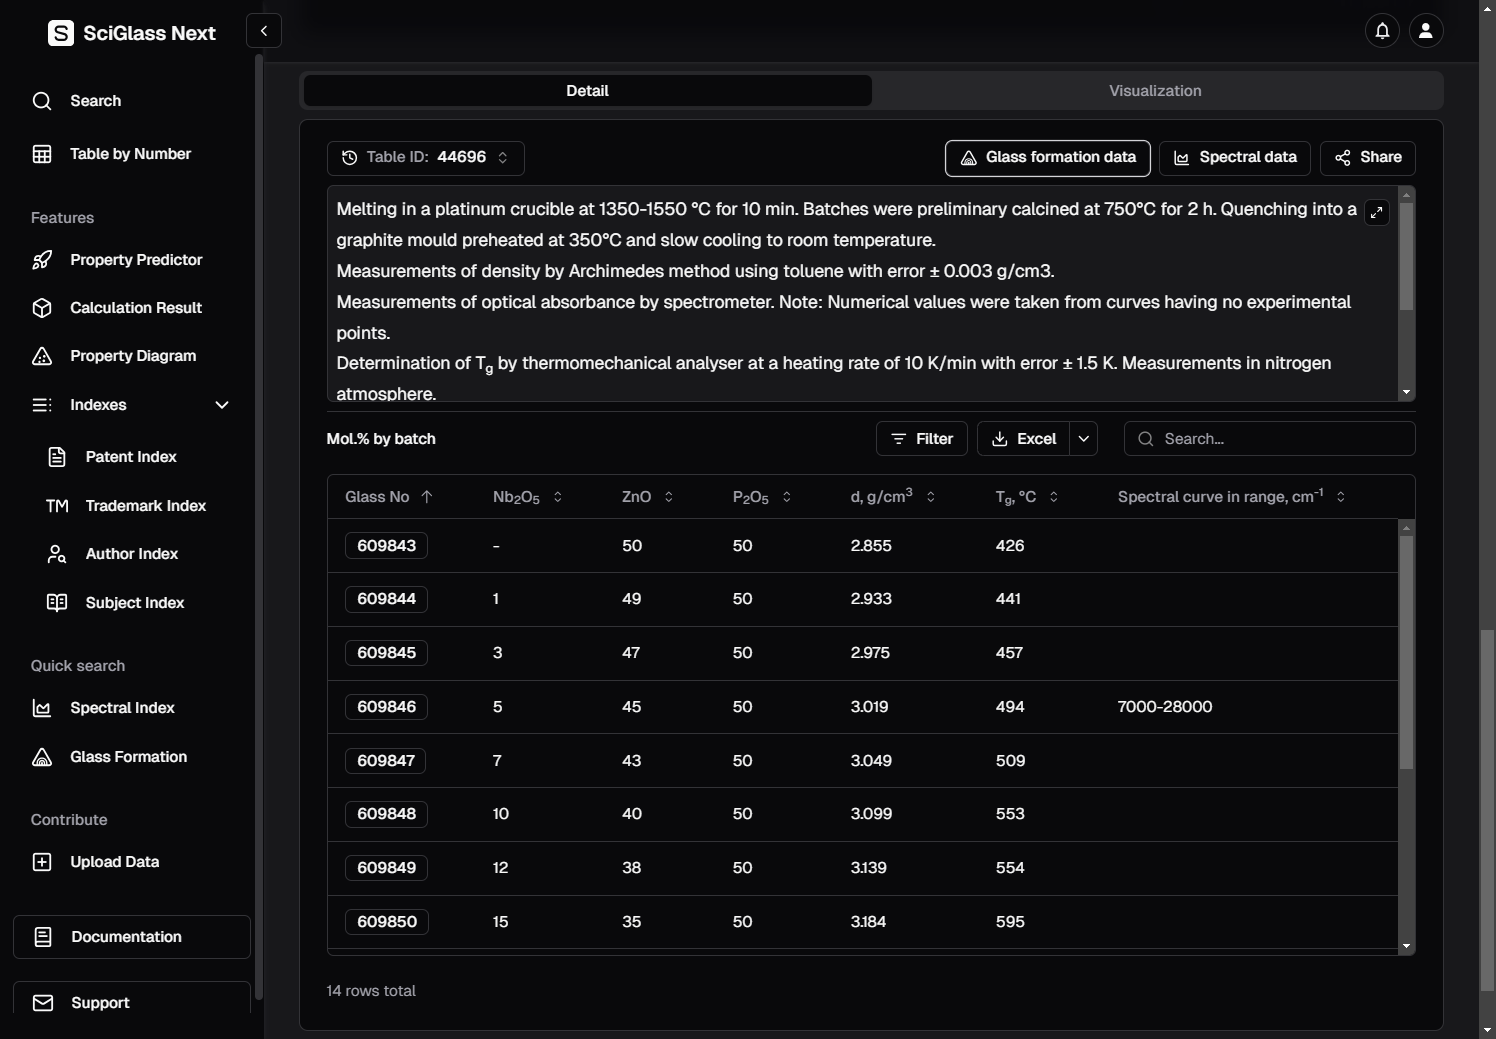Open the user profile icon
Screen dimensions: 1496x1039
1426,31
